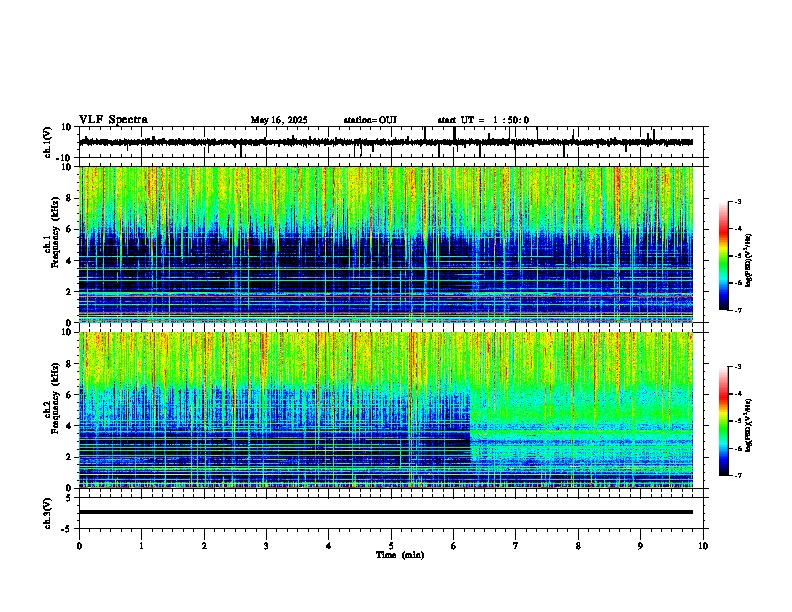Click time axis tick label "7"

coord(516,546)
